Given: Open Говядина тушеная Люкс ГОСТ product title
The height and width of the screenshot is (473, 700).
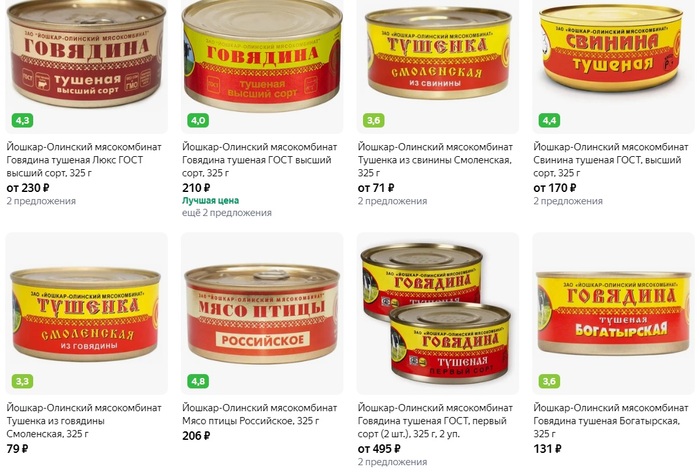Looking at the screenshot, I should [x=84, y=160].
